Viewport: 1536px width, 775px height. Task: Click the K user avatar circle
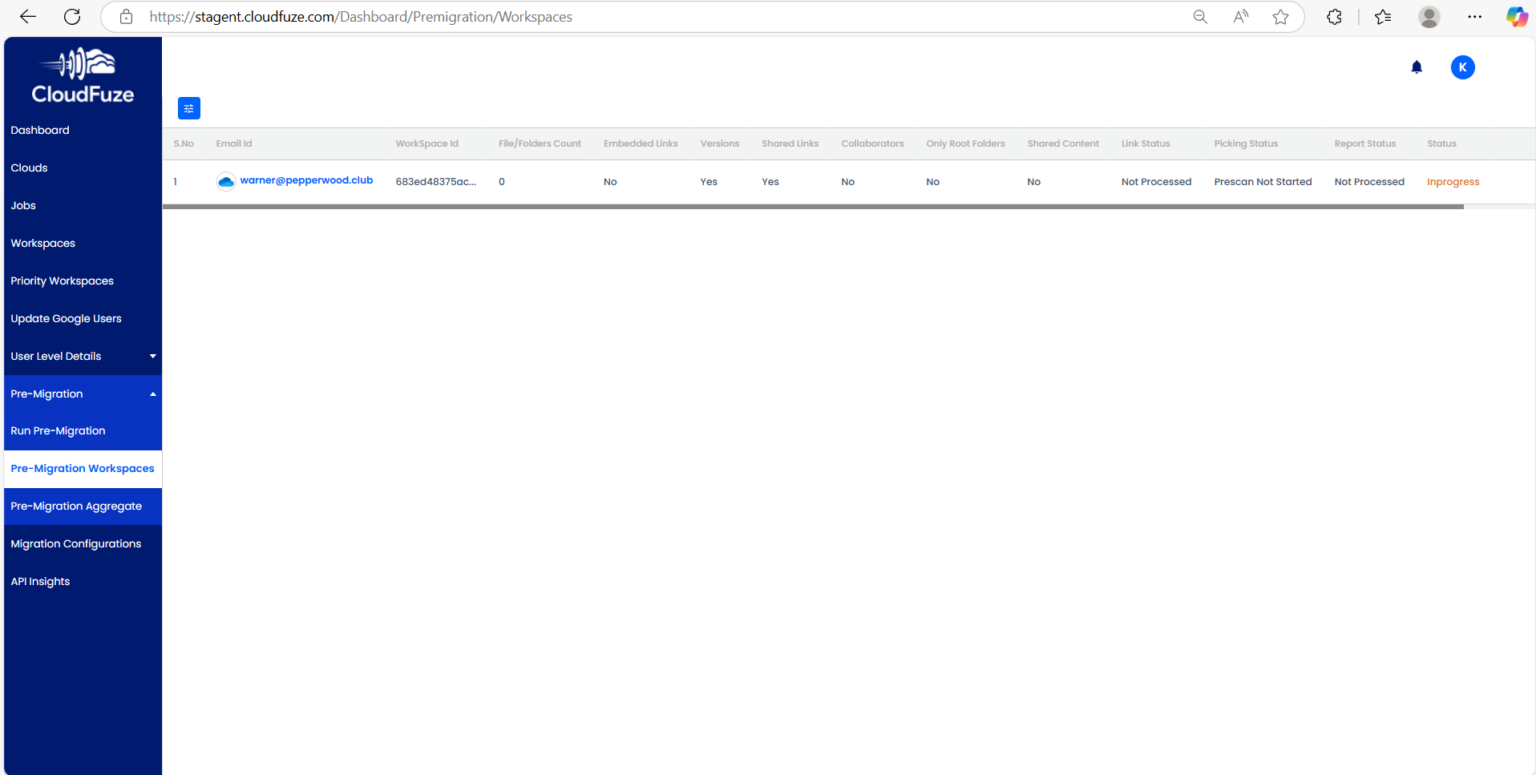1463,67
